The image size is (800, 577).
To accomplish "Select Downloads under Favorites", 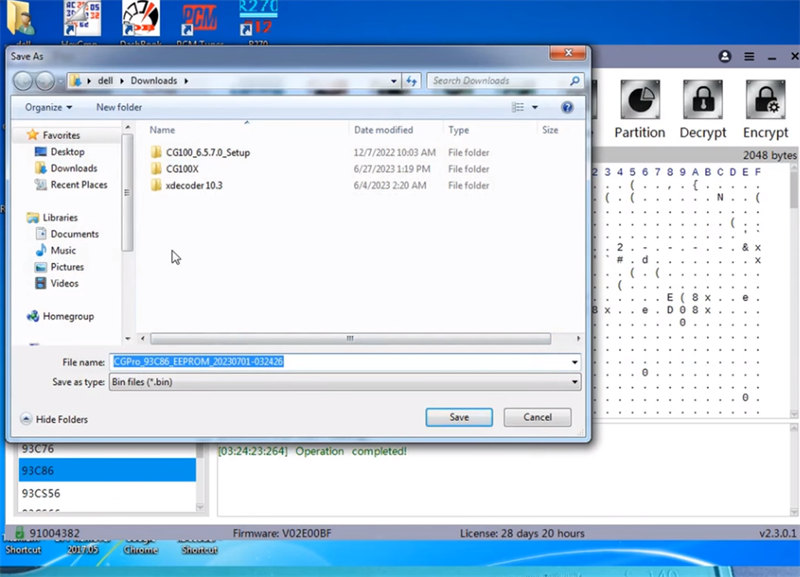I will [x=73, y=168].
